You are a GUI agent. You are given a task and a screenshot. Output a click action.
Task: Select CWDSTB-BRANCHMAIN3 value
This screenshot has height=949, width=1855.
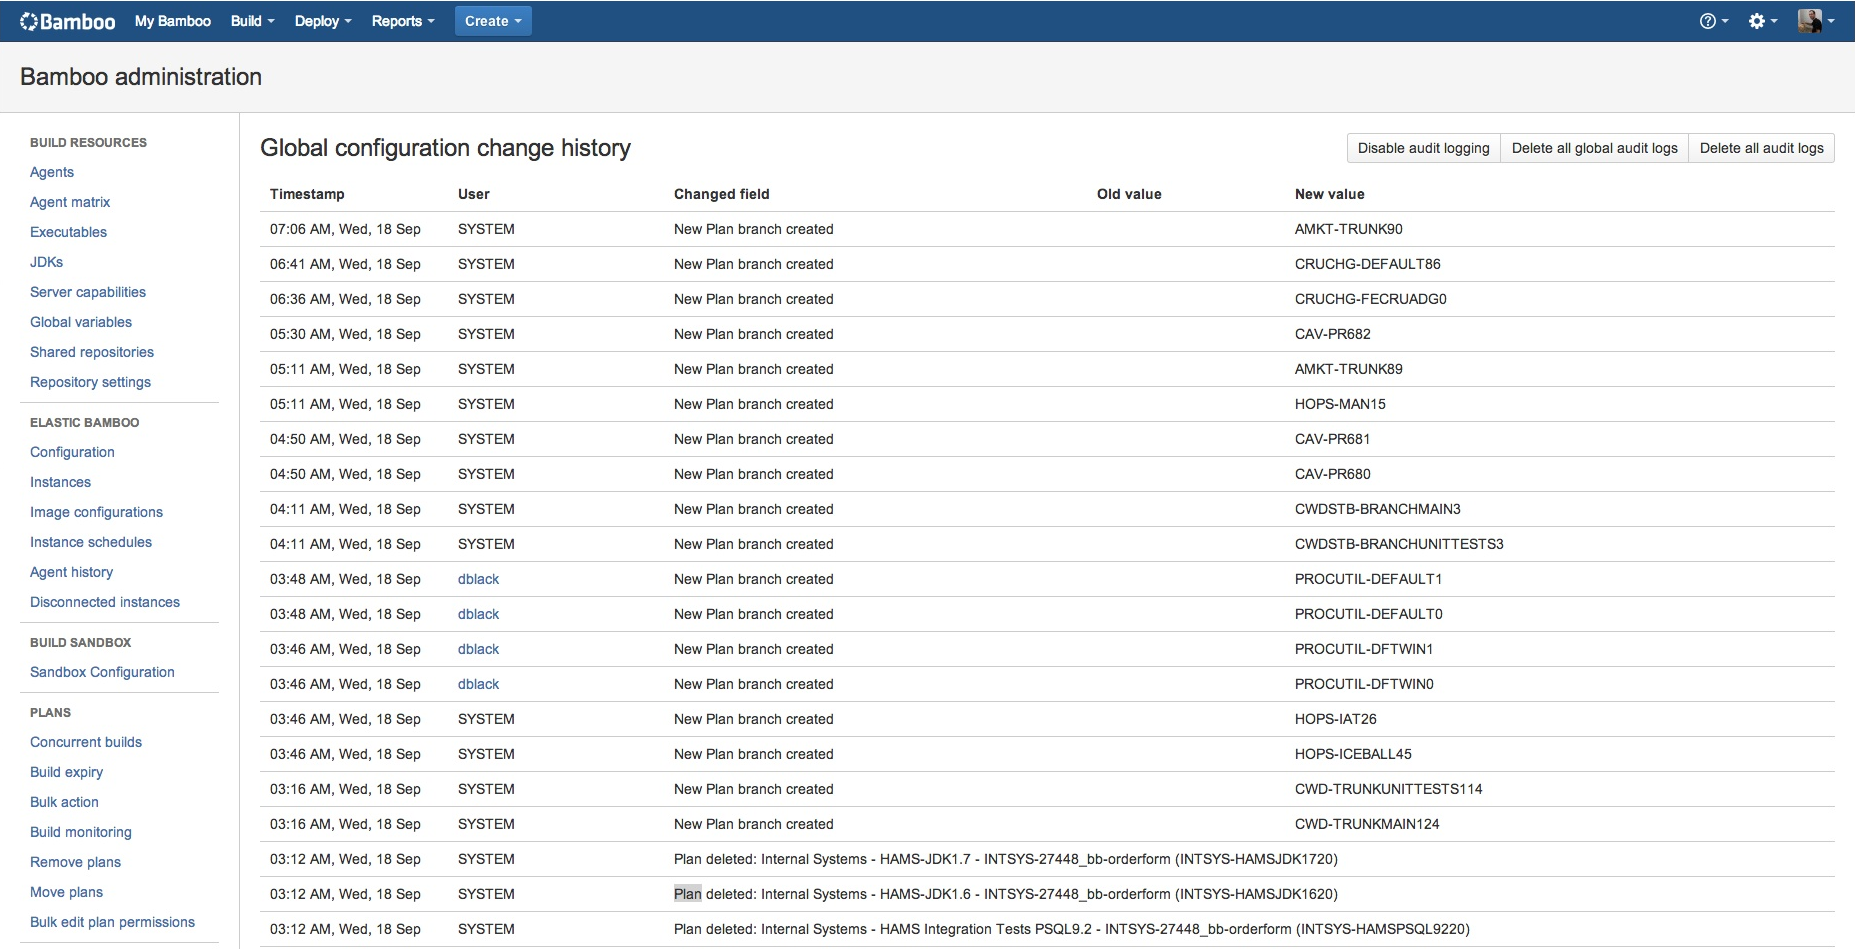pos(1378,509)
